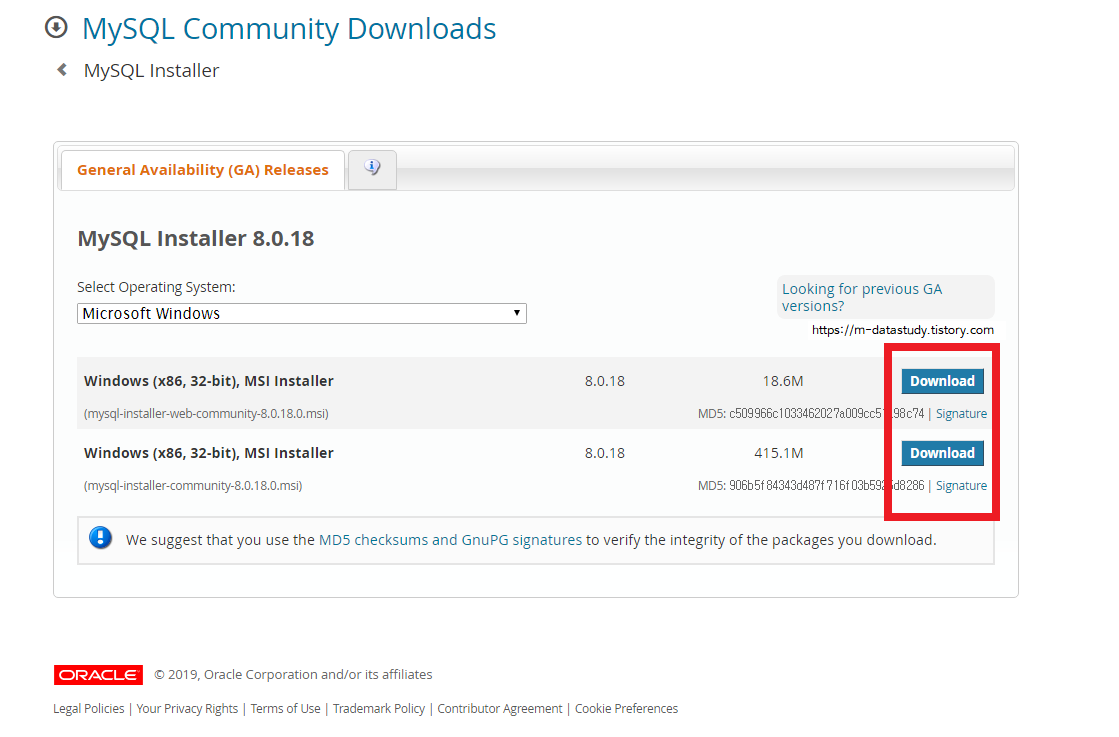
Task: Open Terms of Use footer link
Action: tap(285, 708)
